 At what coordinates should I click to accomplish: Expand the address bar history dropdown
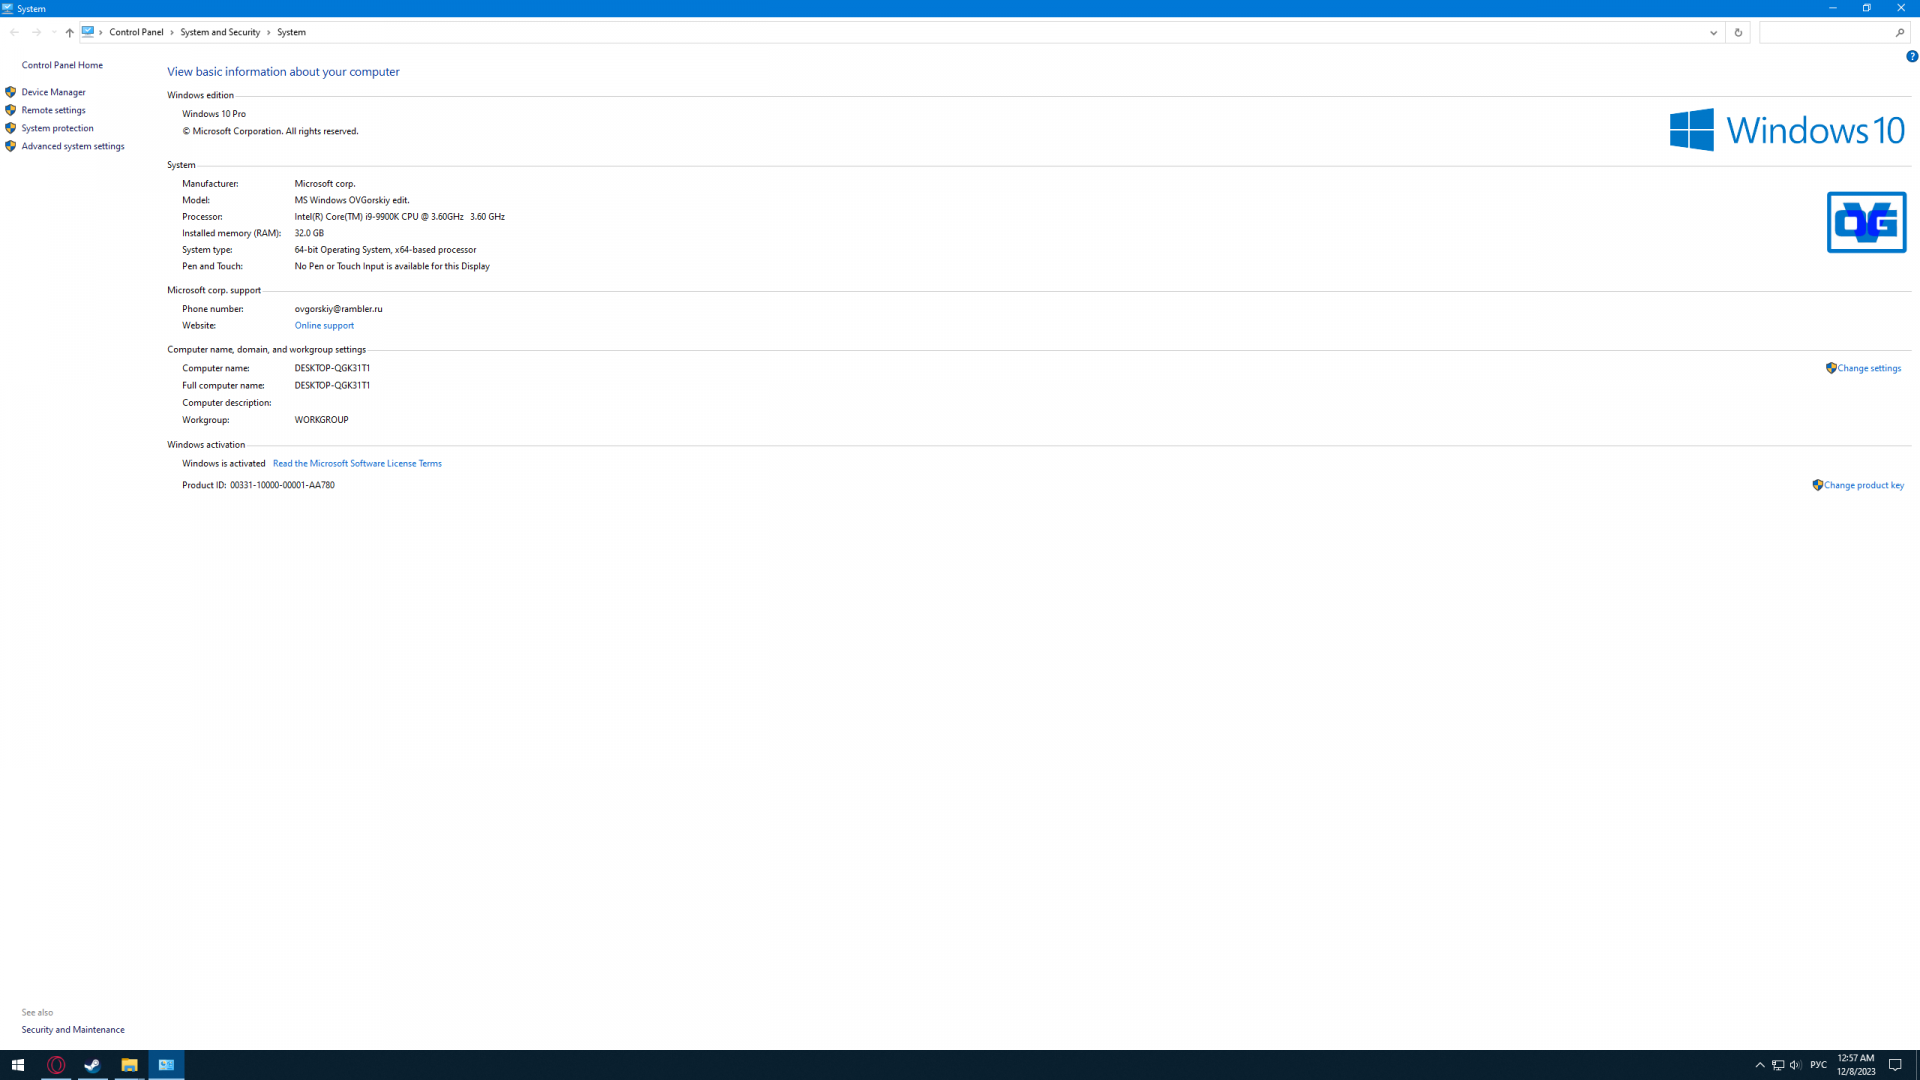pos(1713,32)
